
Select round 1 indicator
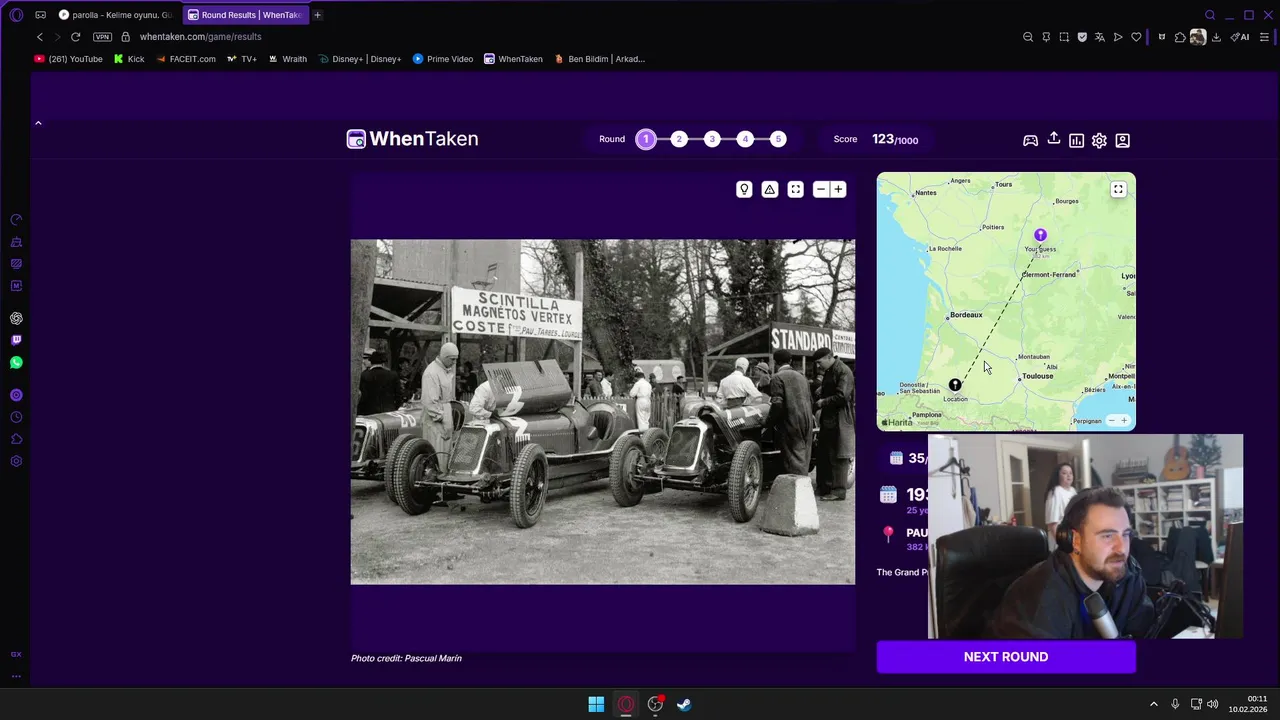(646, 139)
